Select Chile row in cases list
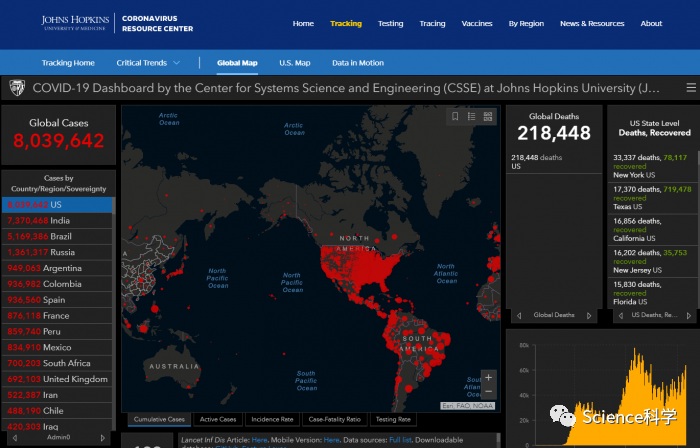Image resolution: width=700 pixels, height=448 pixels. 57,411
